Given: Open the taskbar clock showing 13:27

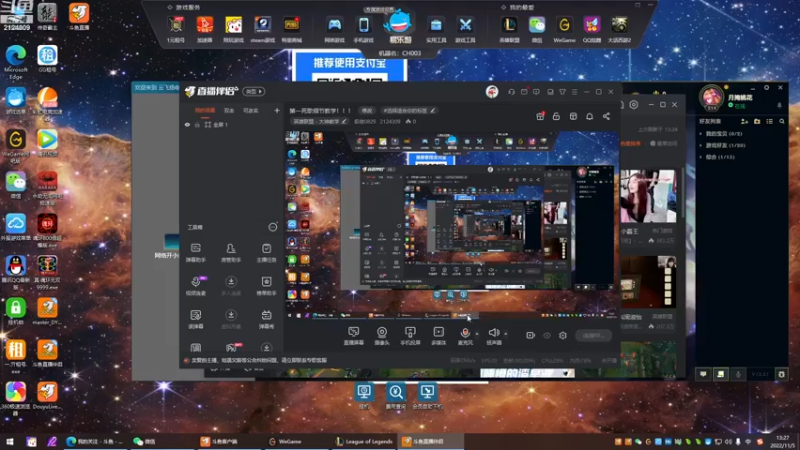Looking at the screenshot, I should (x=782, y=441).
